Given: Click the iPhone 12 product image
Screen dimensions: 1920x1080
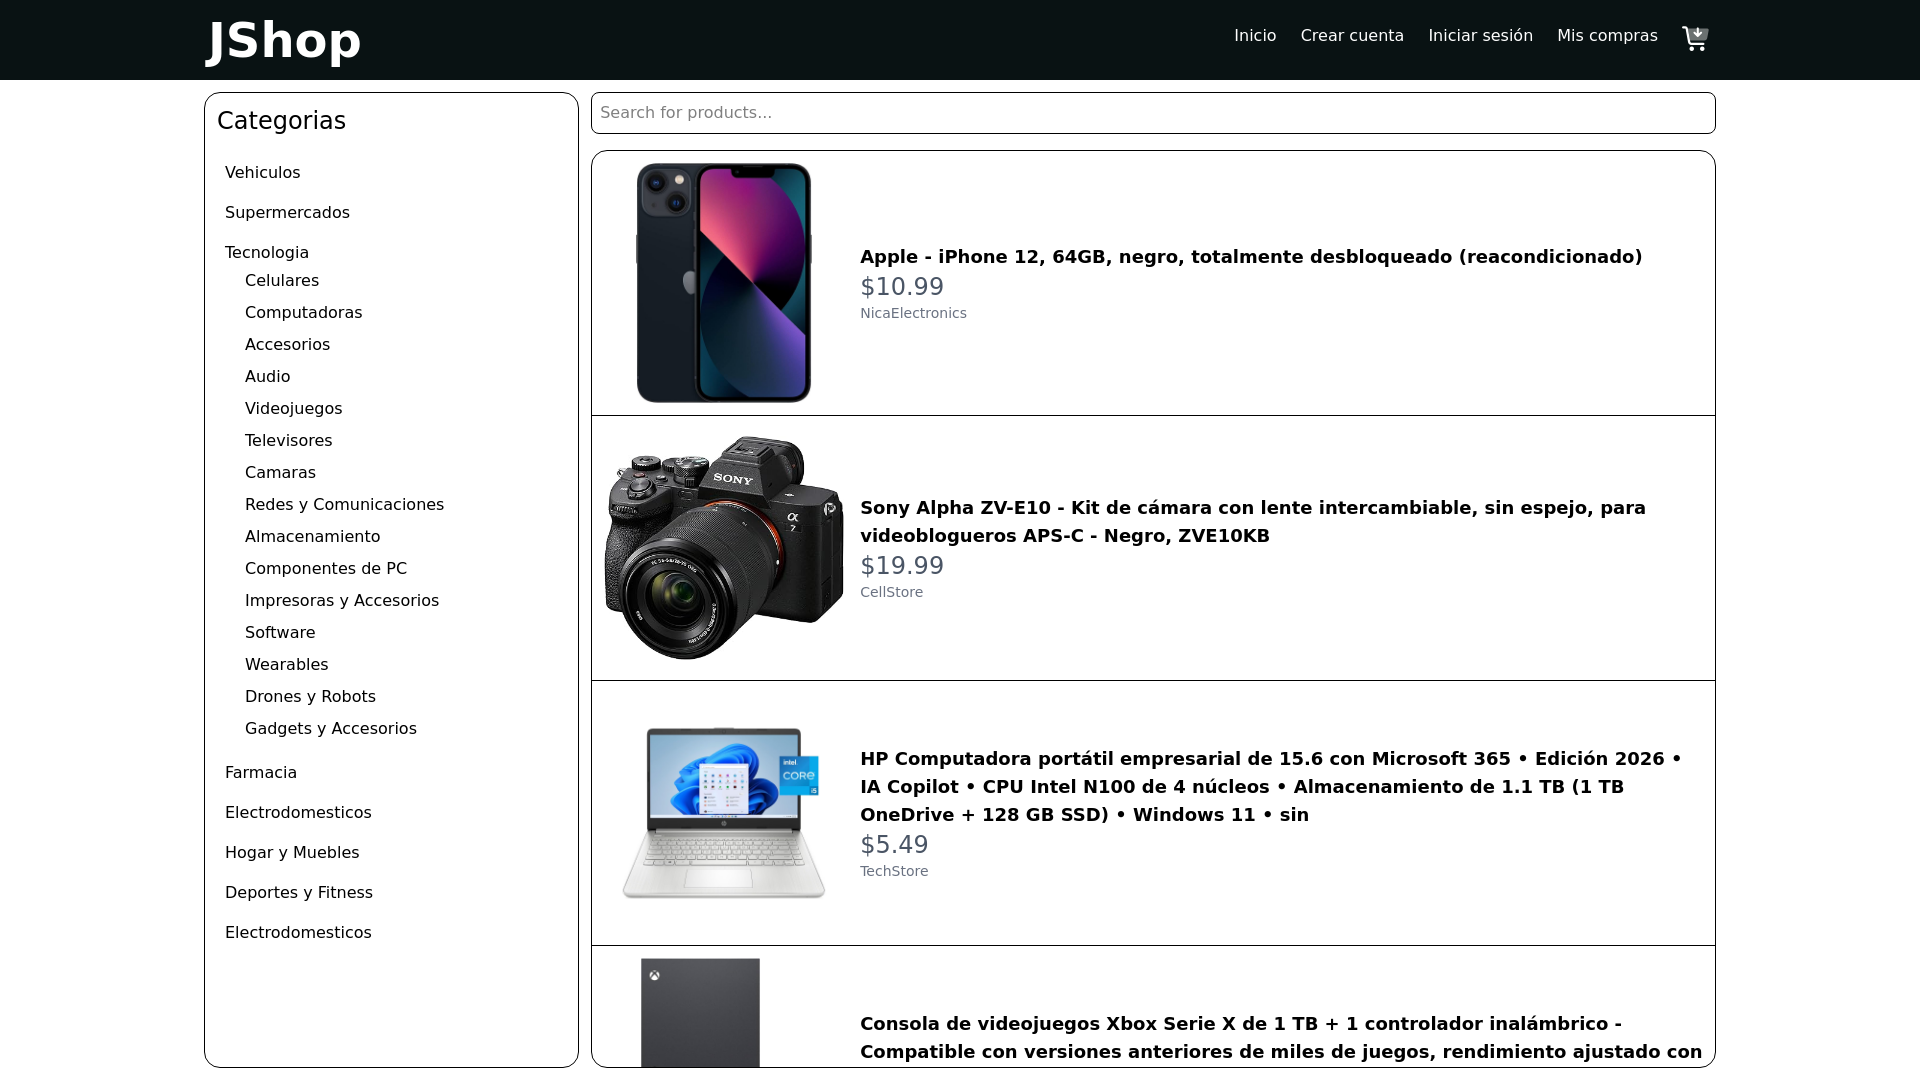Looking at the screenshot, I should click(724, 283).
